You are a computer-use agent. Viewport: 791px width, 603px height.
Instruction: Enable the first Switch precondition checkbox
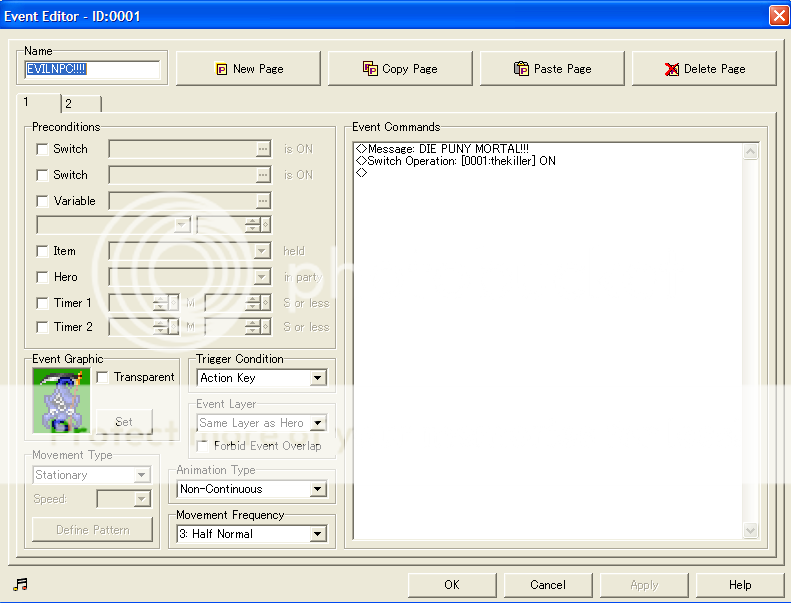pyautogui.click(x=42, y=149)
